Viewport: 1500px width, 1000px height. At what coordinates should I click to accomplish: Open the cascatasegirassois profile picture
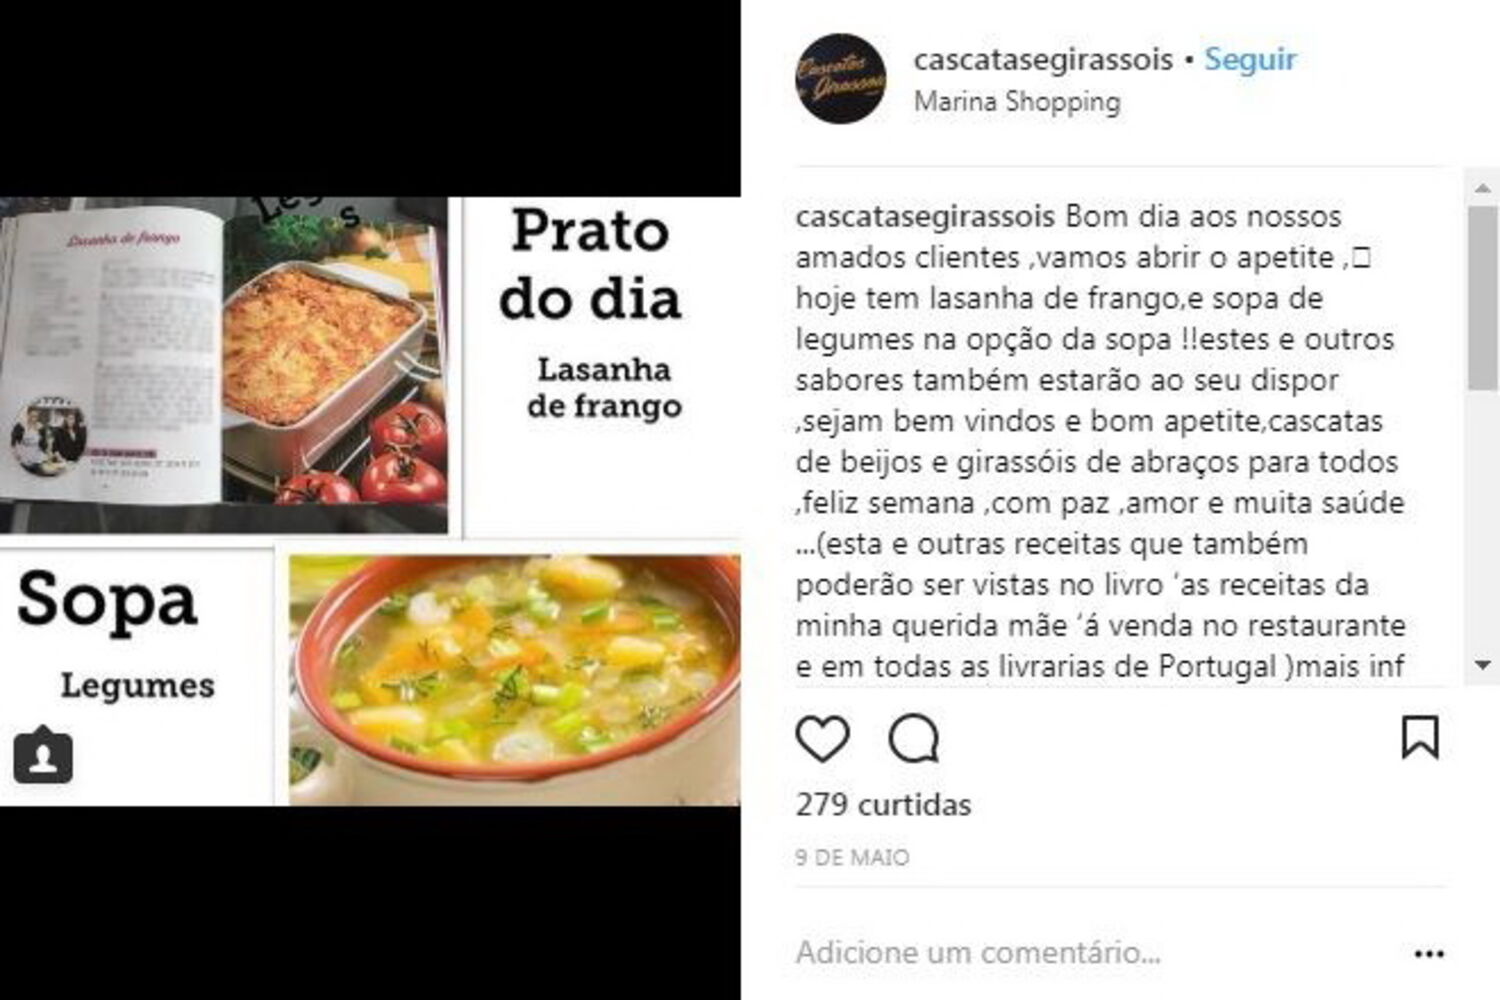coord(841,79)
